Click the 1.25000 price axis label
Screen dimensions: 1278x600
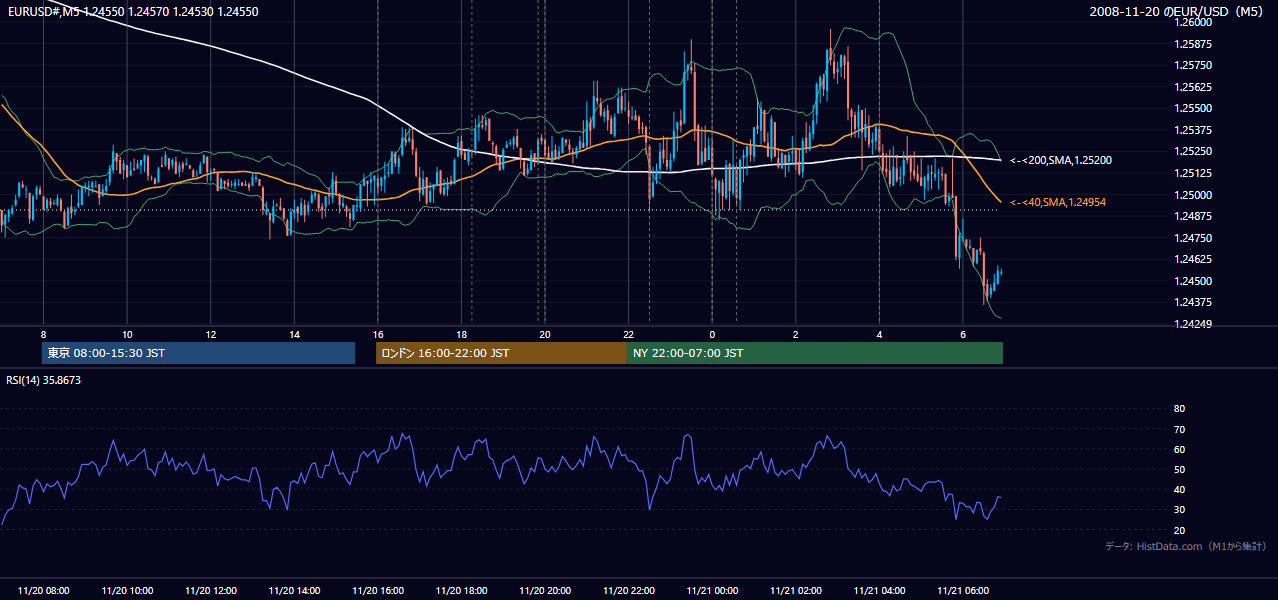(1191, 195)
